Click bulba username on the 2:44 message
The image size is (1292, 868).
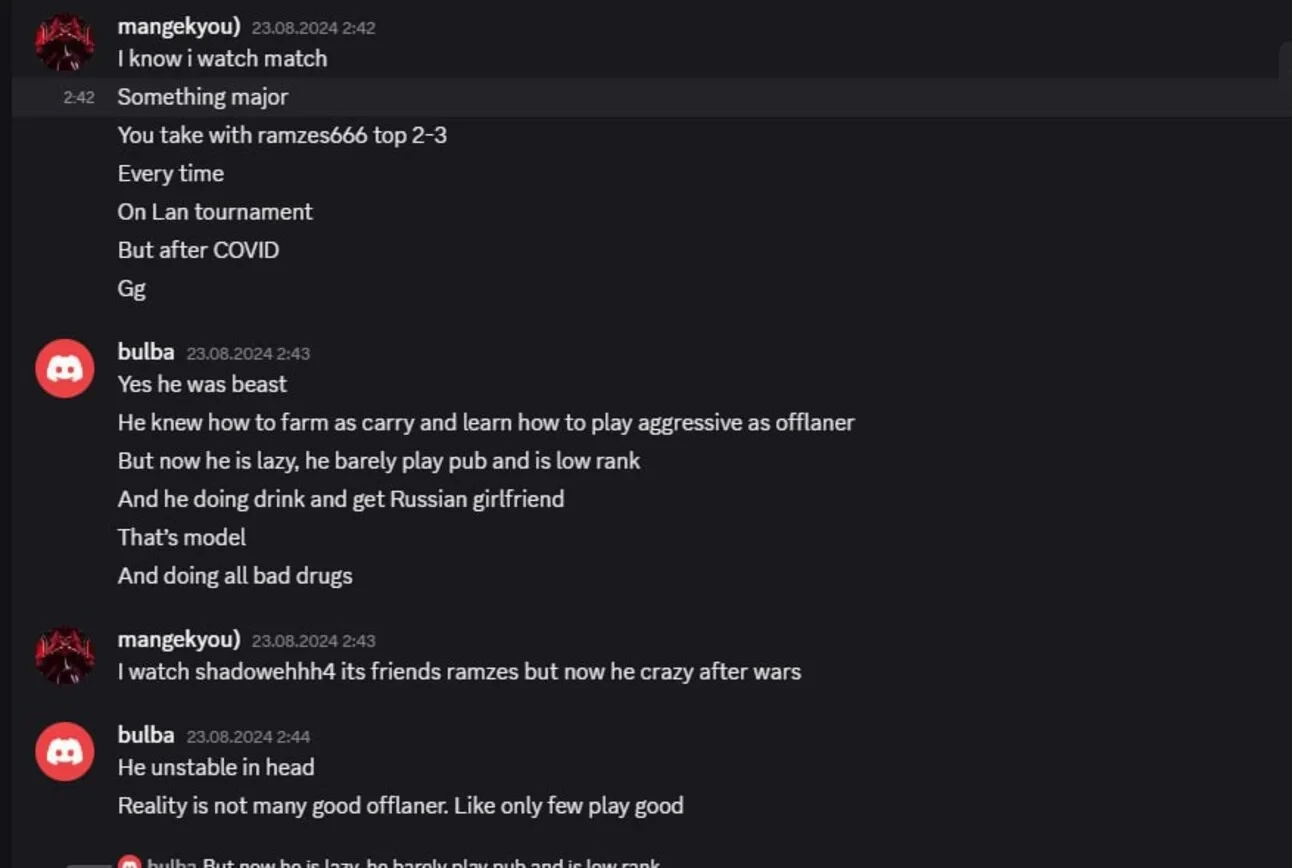(x=146, y=735)
